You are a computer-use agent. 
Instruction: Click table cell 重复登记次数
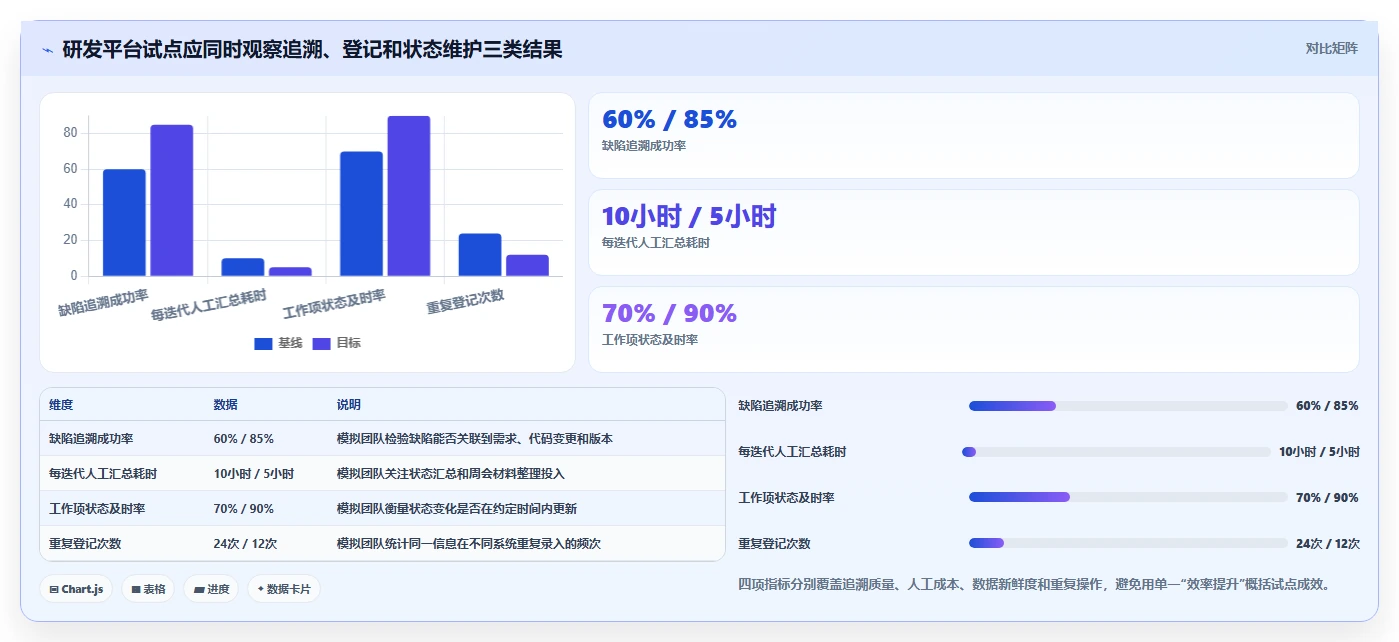(x=85, y=543)
